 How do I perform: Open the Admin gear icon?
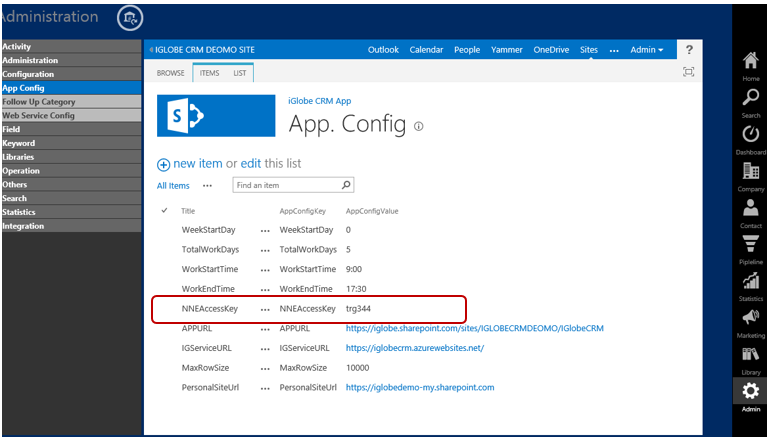click(x=750, y=391)
